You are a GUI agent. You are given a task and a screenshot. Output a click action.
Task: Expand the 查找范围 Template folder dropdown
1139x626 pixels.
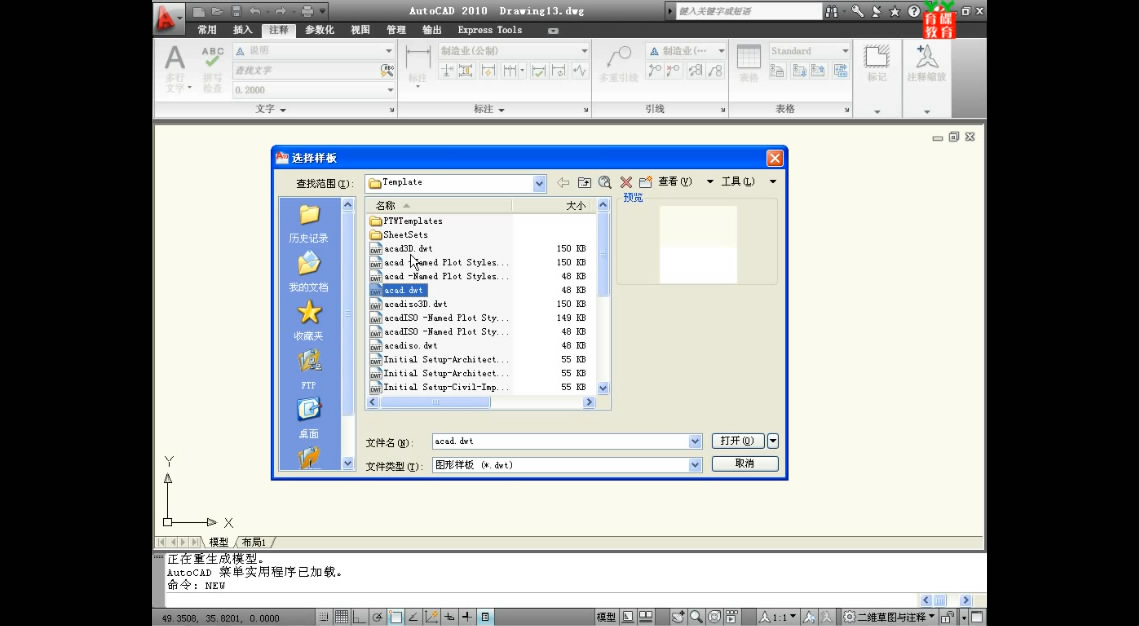[539, 184]
